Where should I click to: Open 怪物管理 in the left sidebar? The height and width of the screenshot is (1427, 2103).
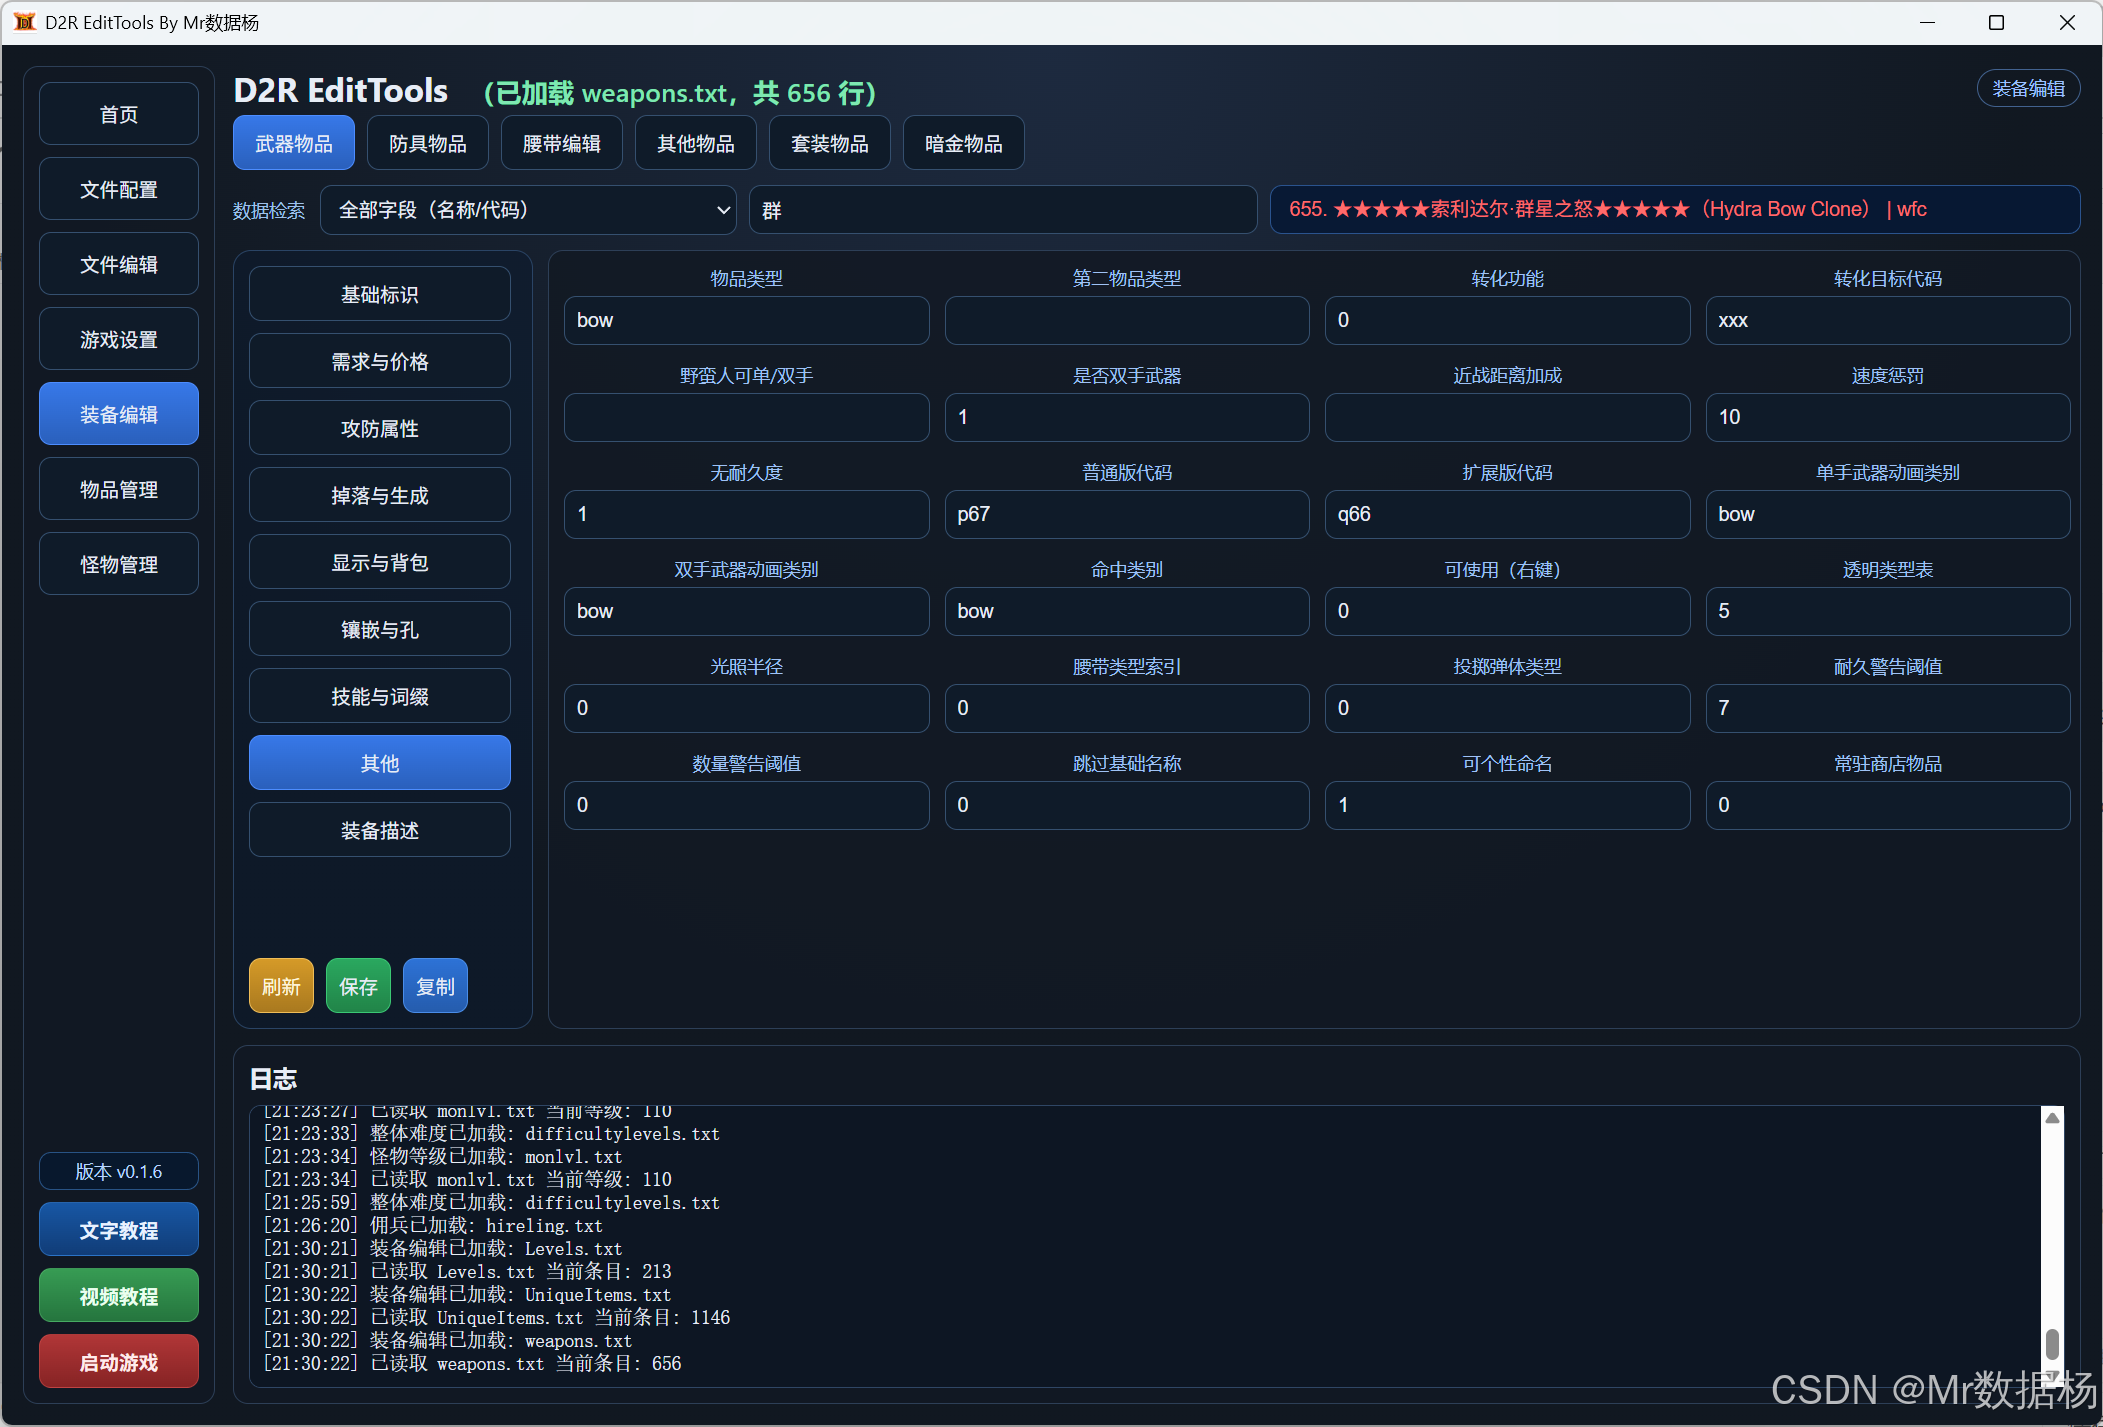118,565
